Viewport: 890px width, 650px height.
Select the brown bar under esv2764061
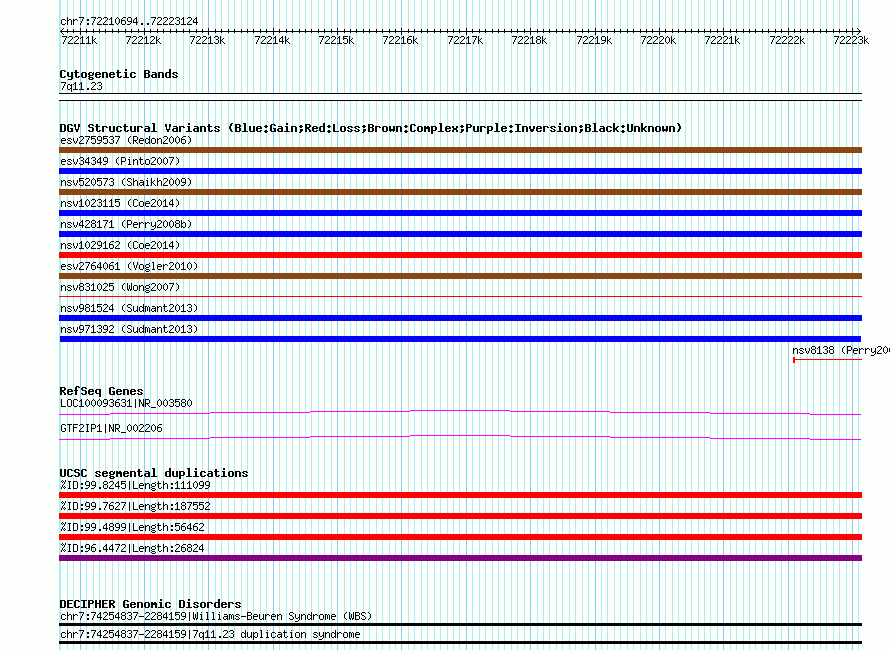click(x=460, y=276)
